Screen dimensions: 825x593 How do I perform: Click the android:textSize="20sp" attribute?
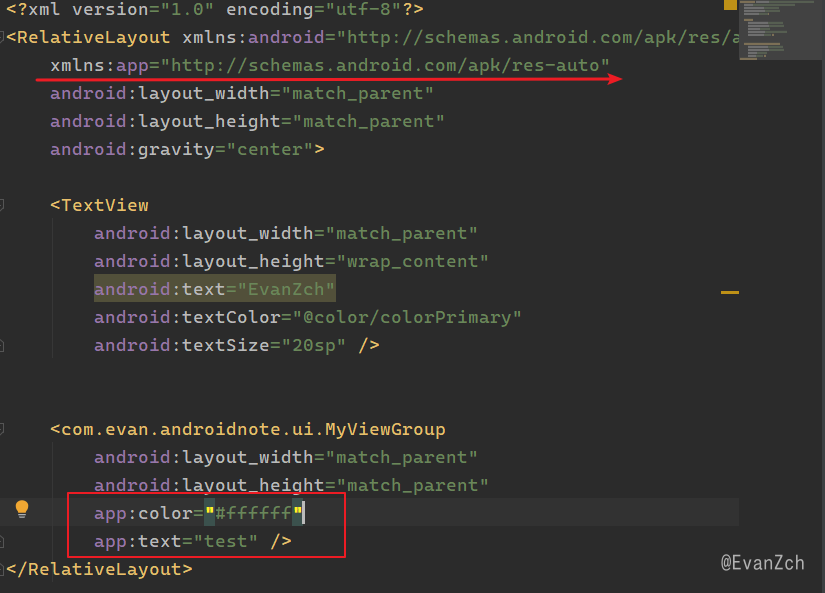pos(220,345)
